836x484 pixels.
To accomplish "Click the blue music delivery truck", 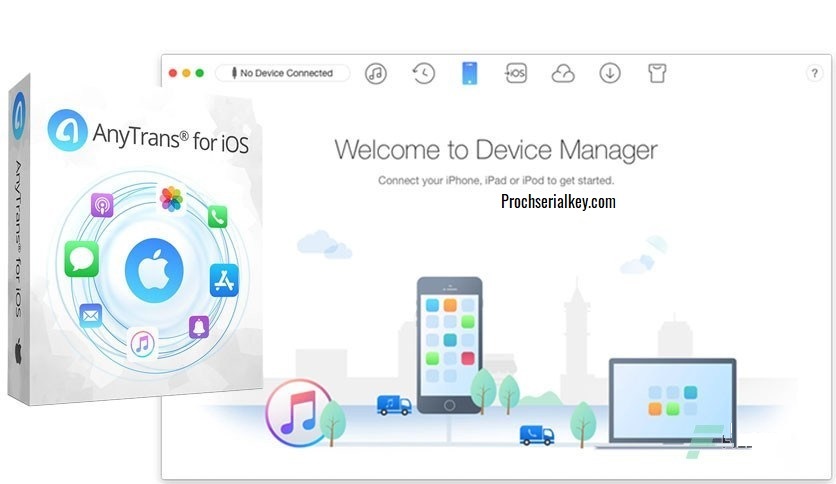I will coord(394,405).
